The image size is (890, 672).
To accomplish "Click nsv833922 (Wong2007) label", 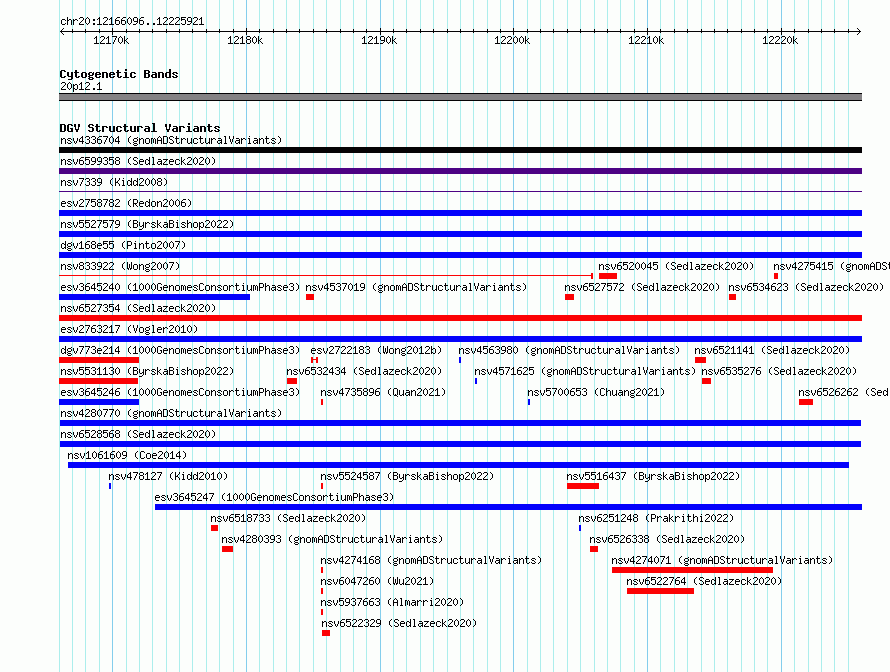I will (120, 266).
